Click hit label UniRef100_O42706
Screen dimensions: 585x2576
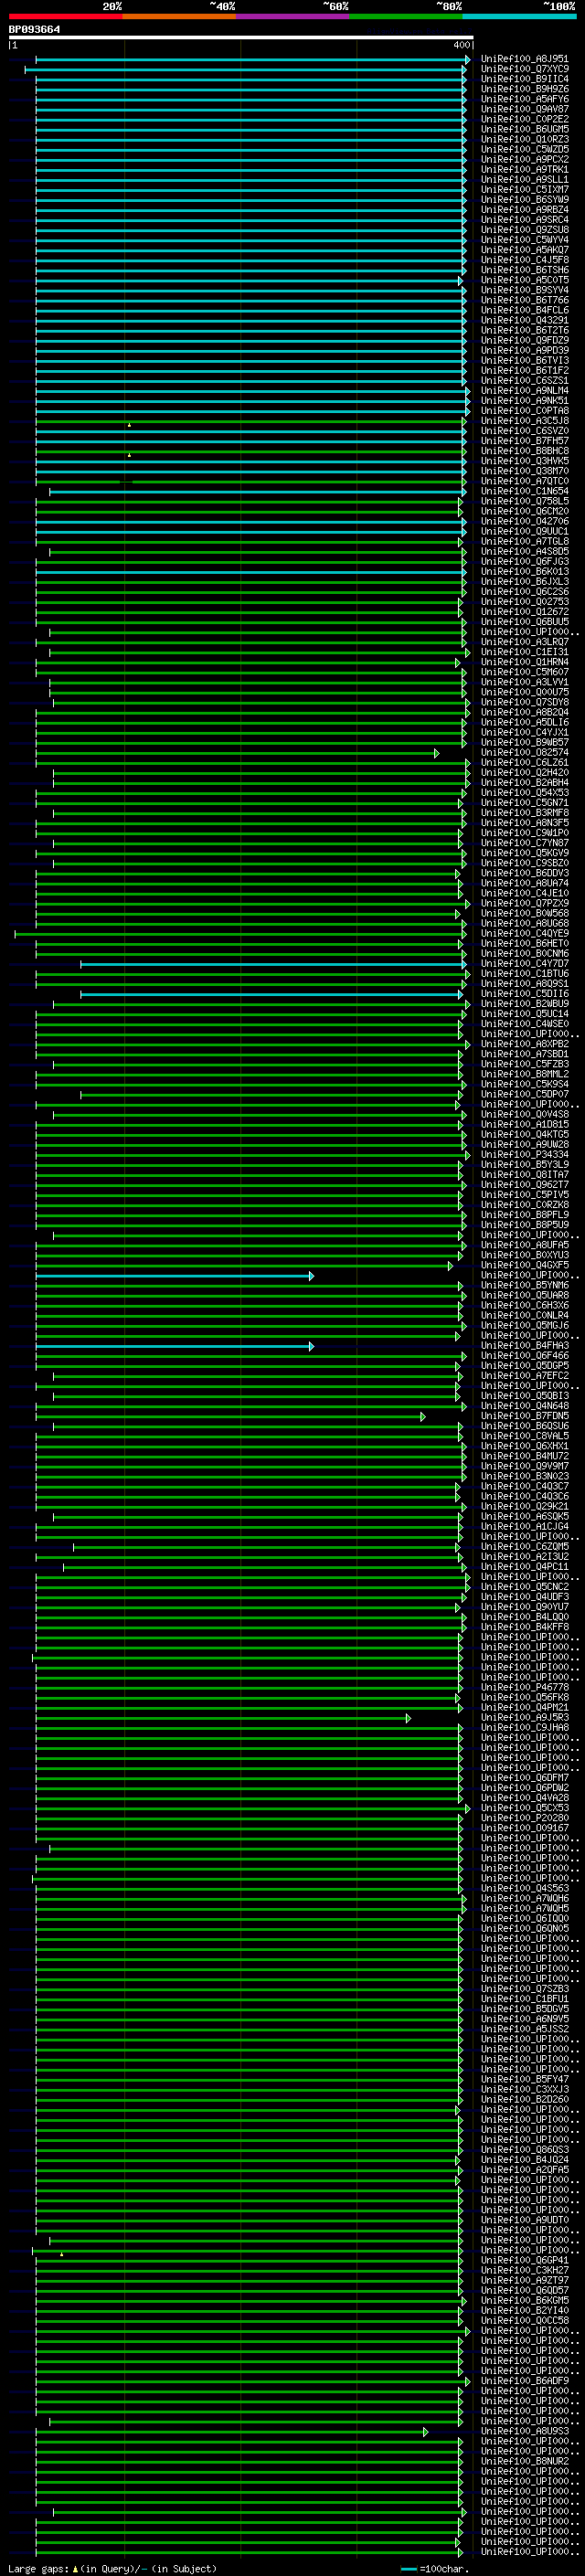[x=525, y=521]
